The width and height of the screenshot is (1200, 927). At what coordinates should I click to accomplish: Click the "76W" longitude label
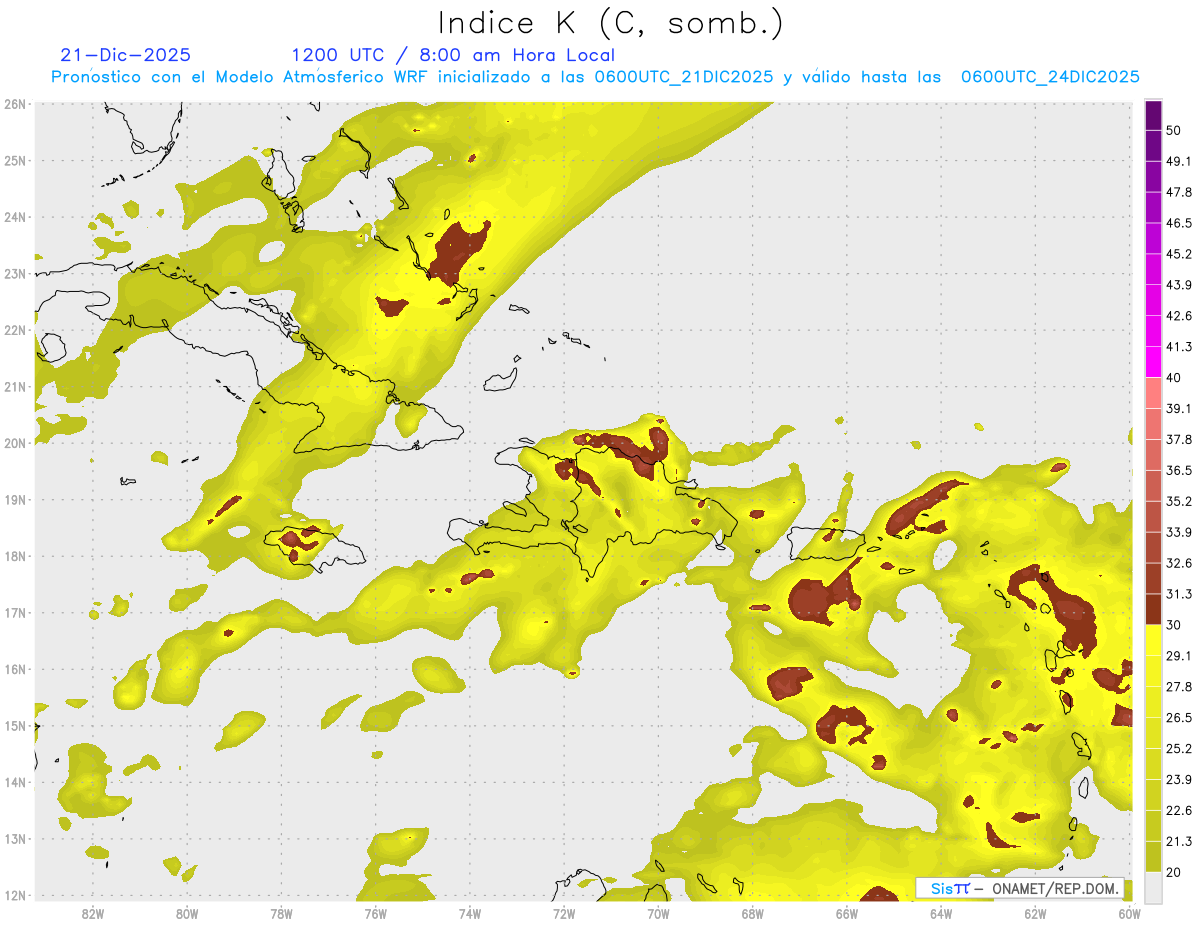tap(375, 913)
